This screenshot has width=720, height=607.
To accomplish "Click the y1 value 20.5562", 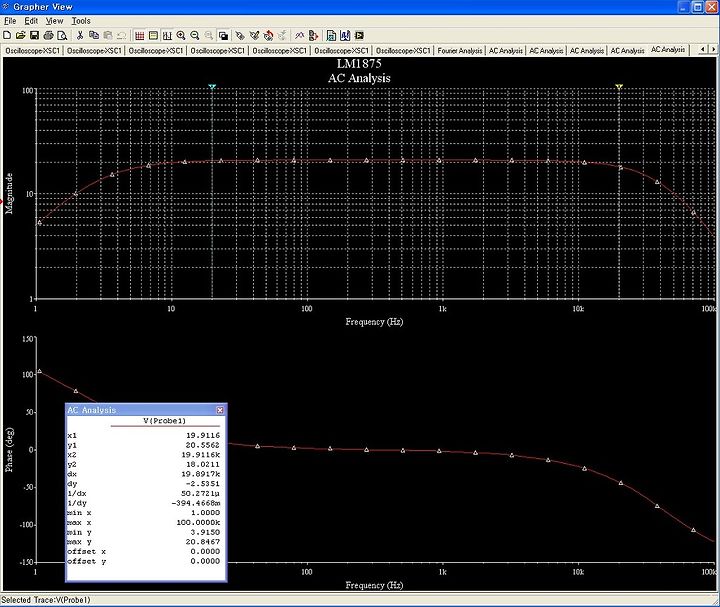I will click(203, 445).
